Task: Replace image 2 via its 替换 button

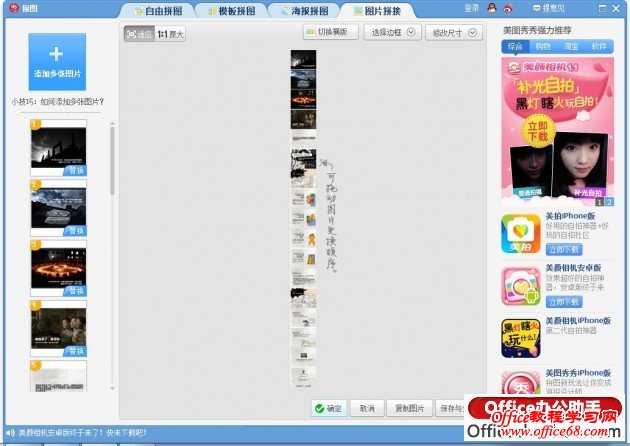Action: 76,231
